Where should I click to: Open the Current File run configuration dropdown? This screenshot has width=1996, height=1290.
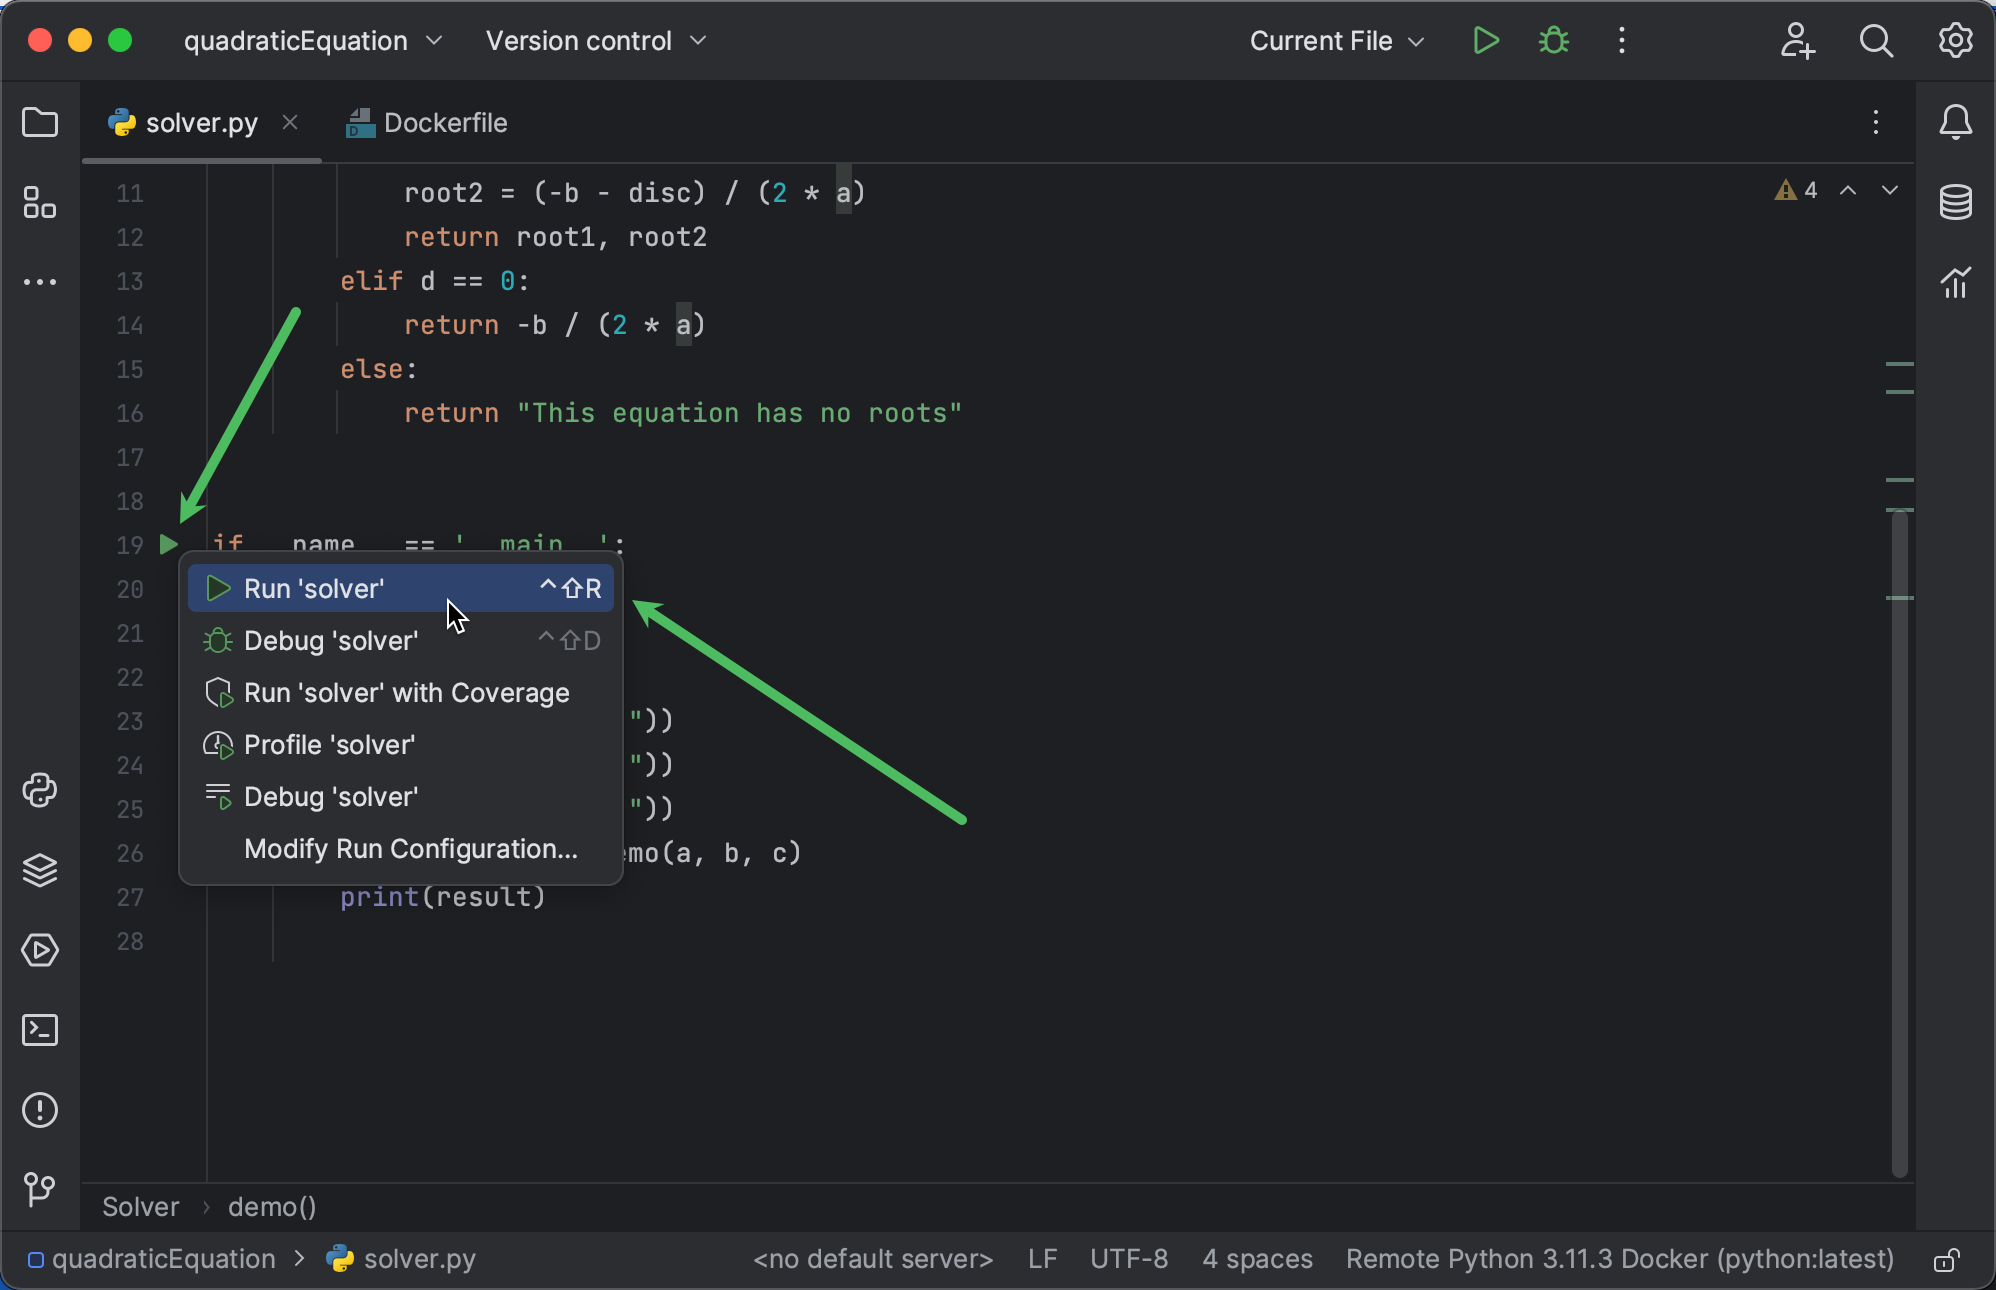[x=1336, y=41]
